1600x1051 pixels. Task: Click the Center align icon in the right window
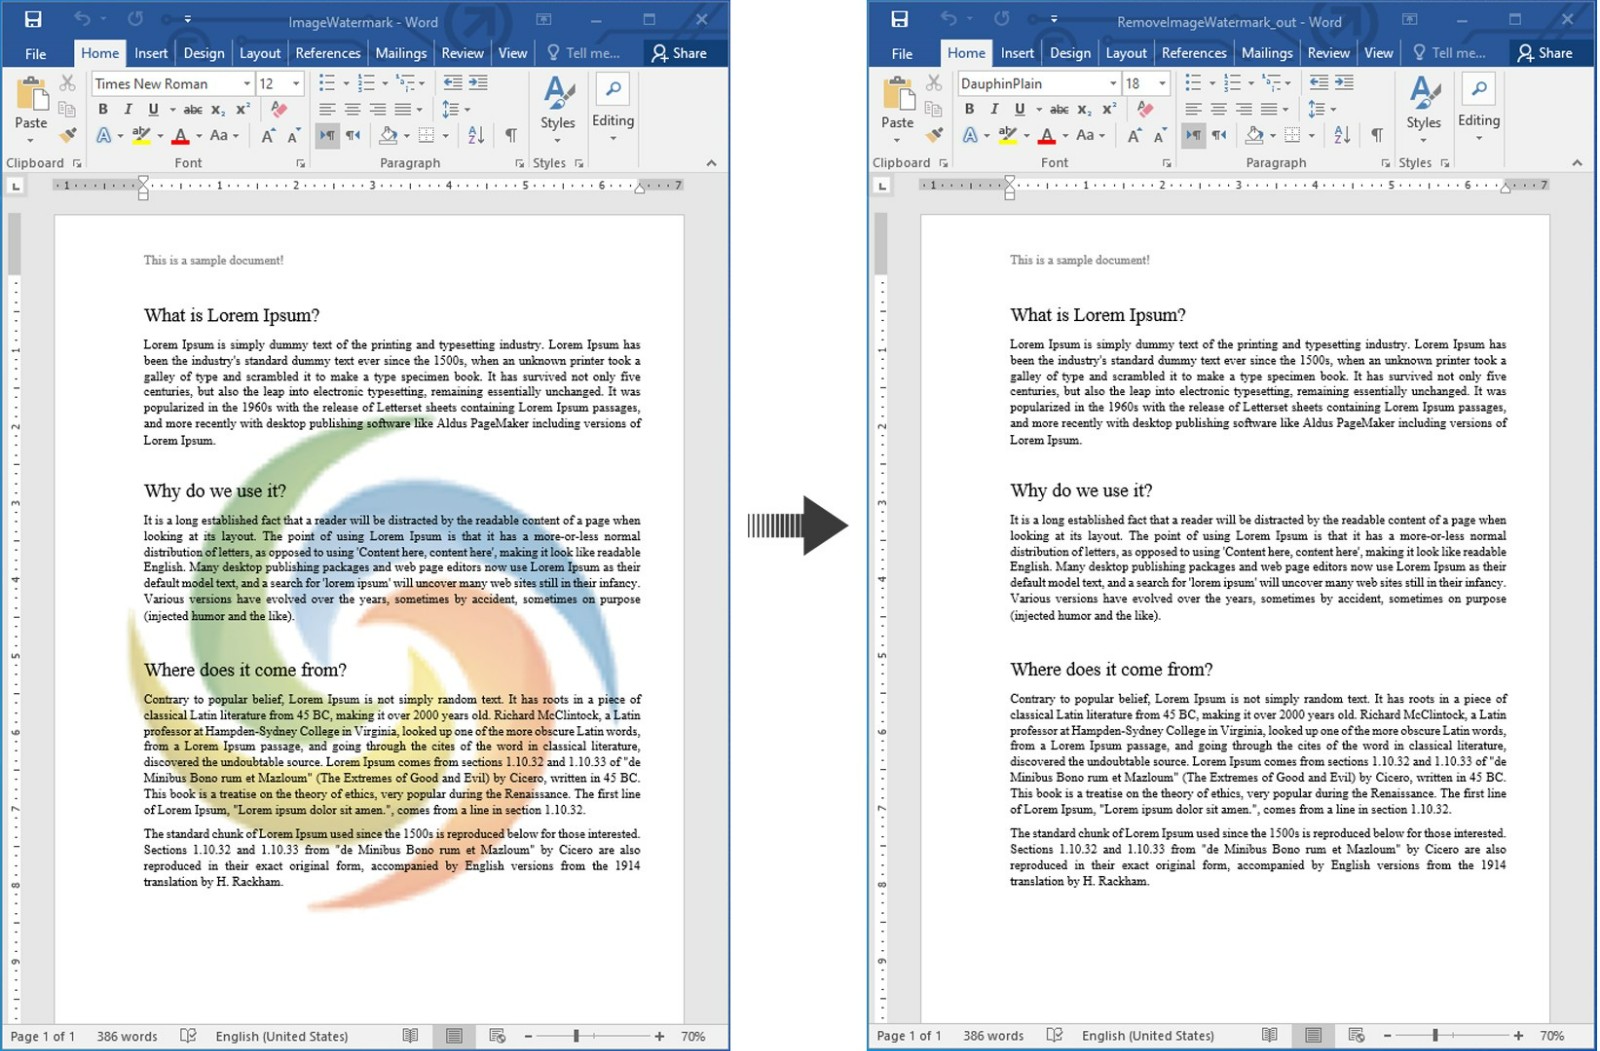click(x=1218, y=109)
